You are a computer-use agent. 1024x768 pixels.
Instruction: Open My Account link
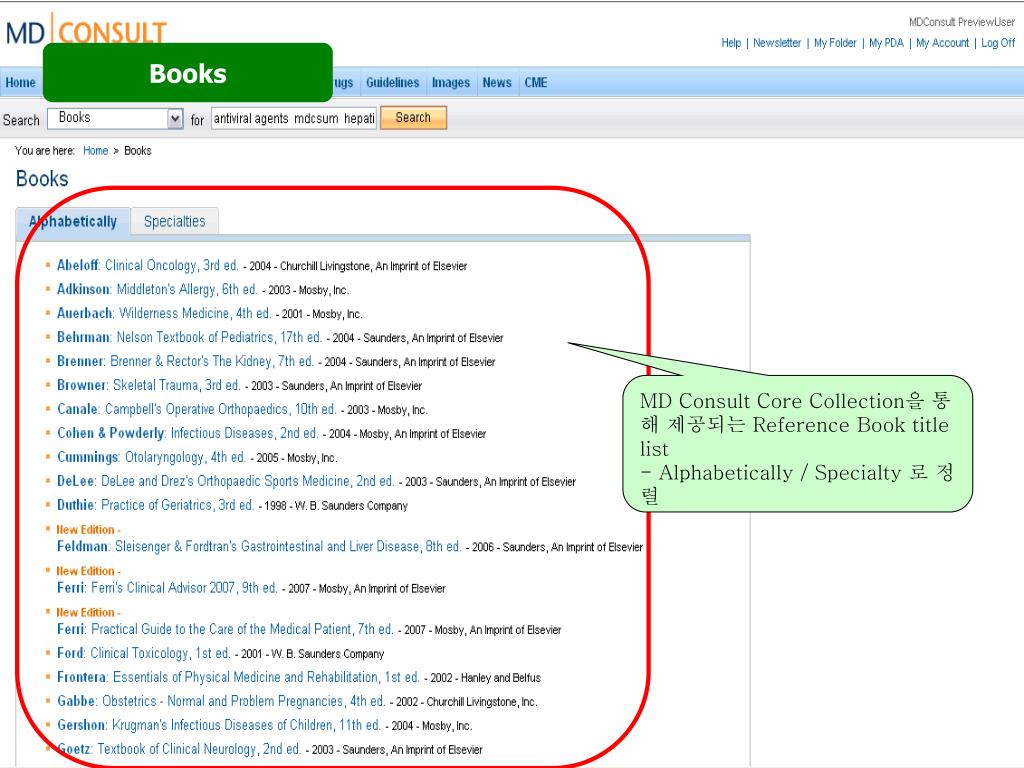[942, 43]
